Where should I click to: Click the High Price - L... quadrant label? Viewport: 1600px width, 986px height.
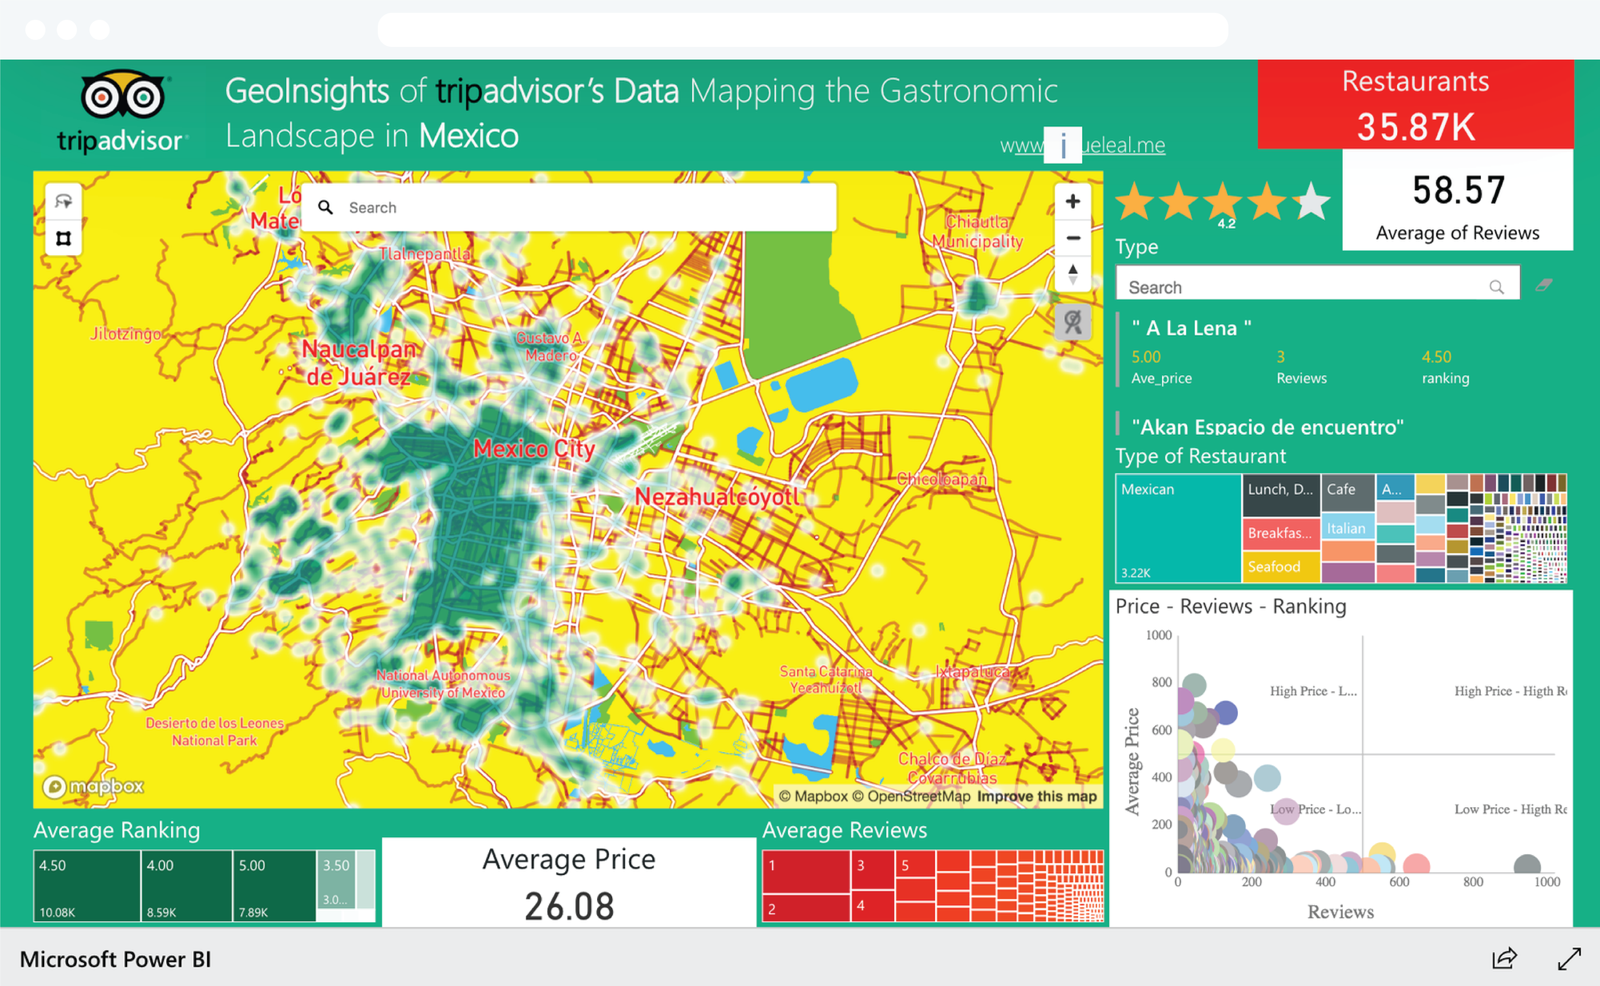1313,691
